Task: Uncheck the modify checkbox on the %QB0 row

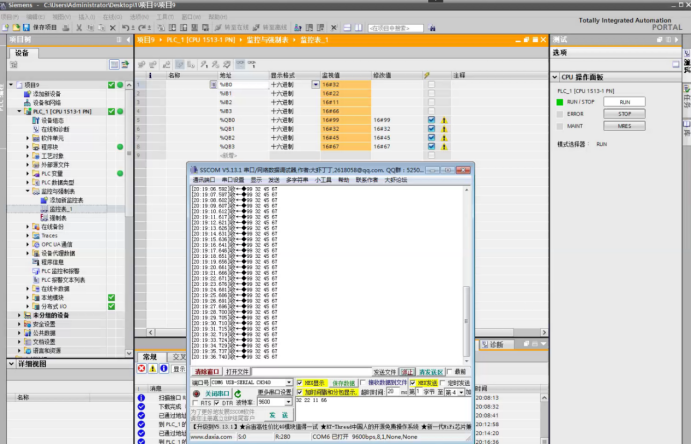Action: 431,120
